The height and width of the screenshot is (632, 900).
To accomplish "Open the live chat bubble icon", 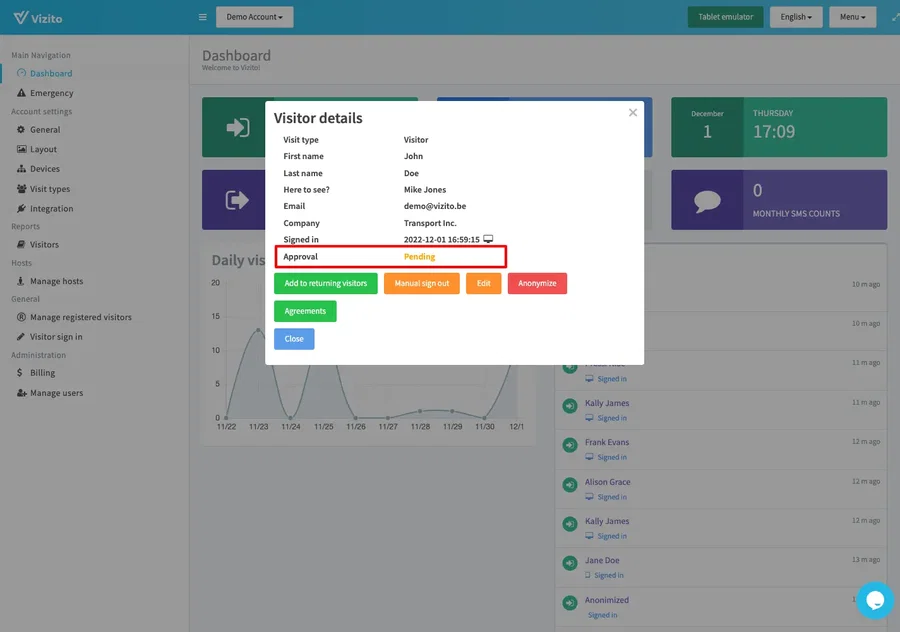I will pos(874,600).
